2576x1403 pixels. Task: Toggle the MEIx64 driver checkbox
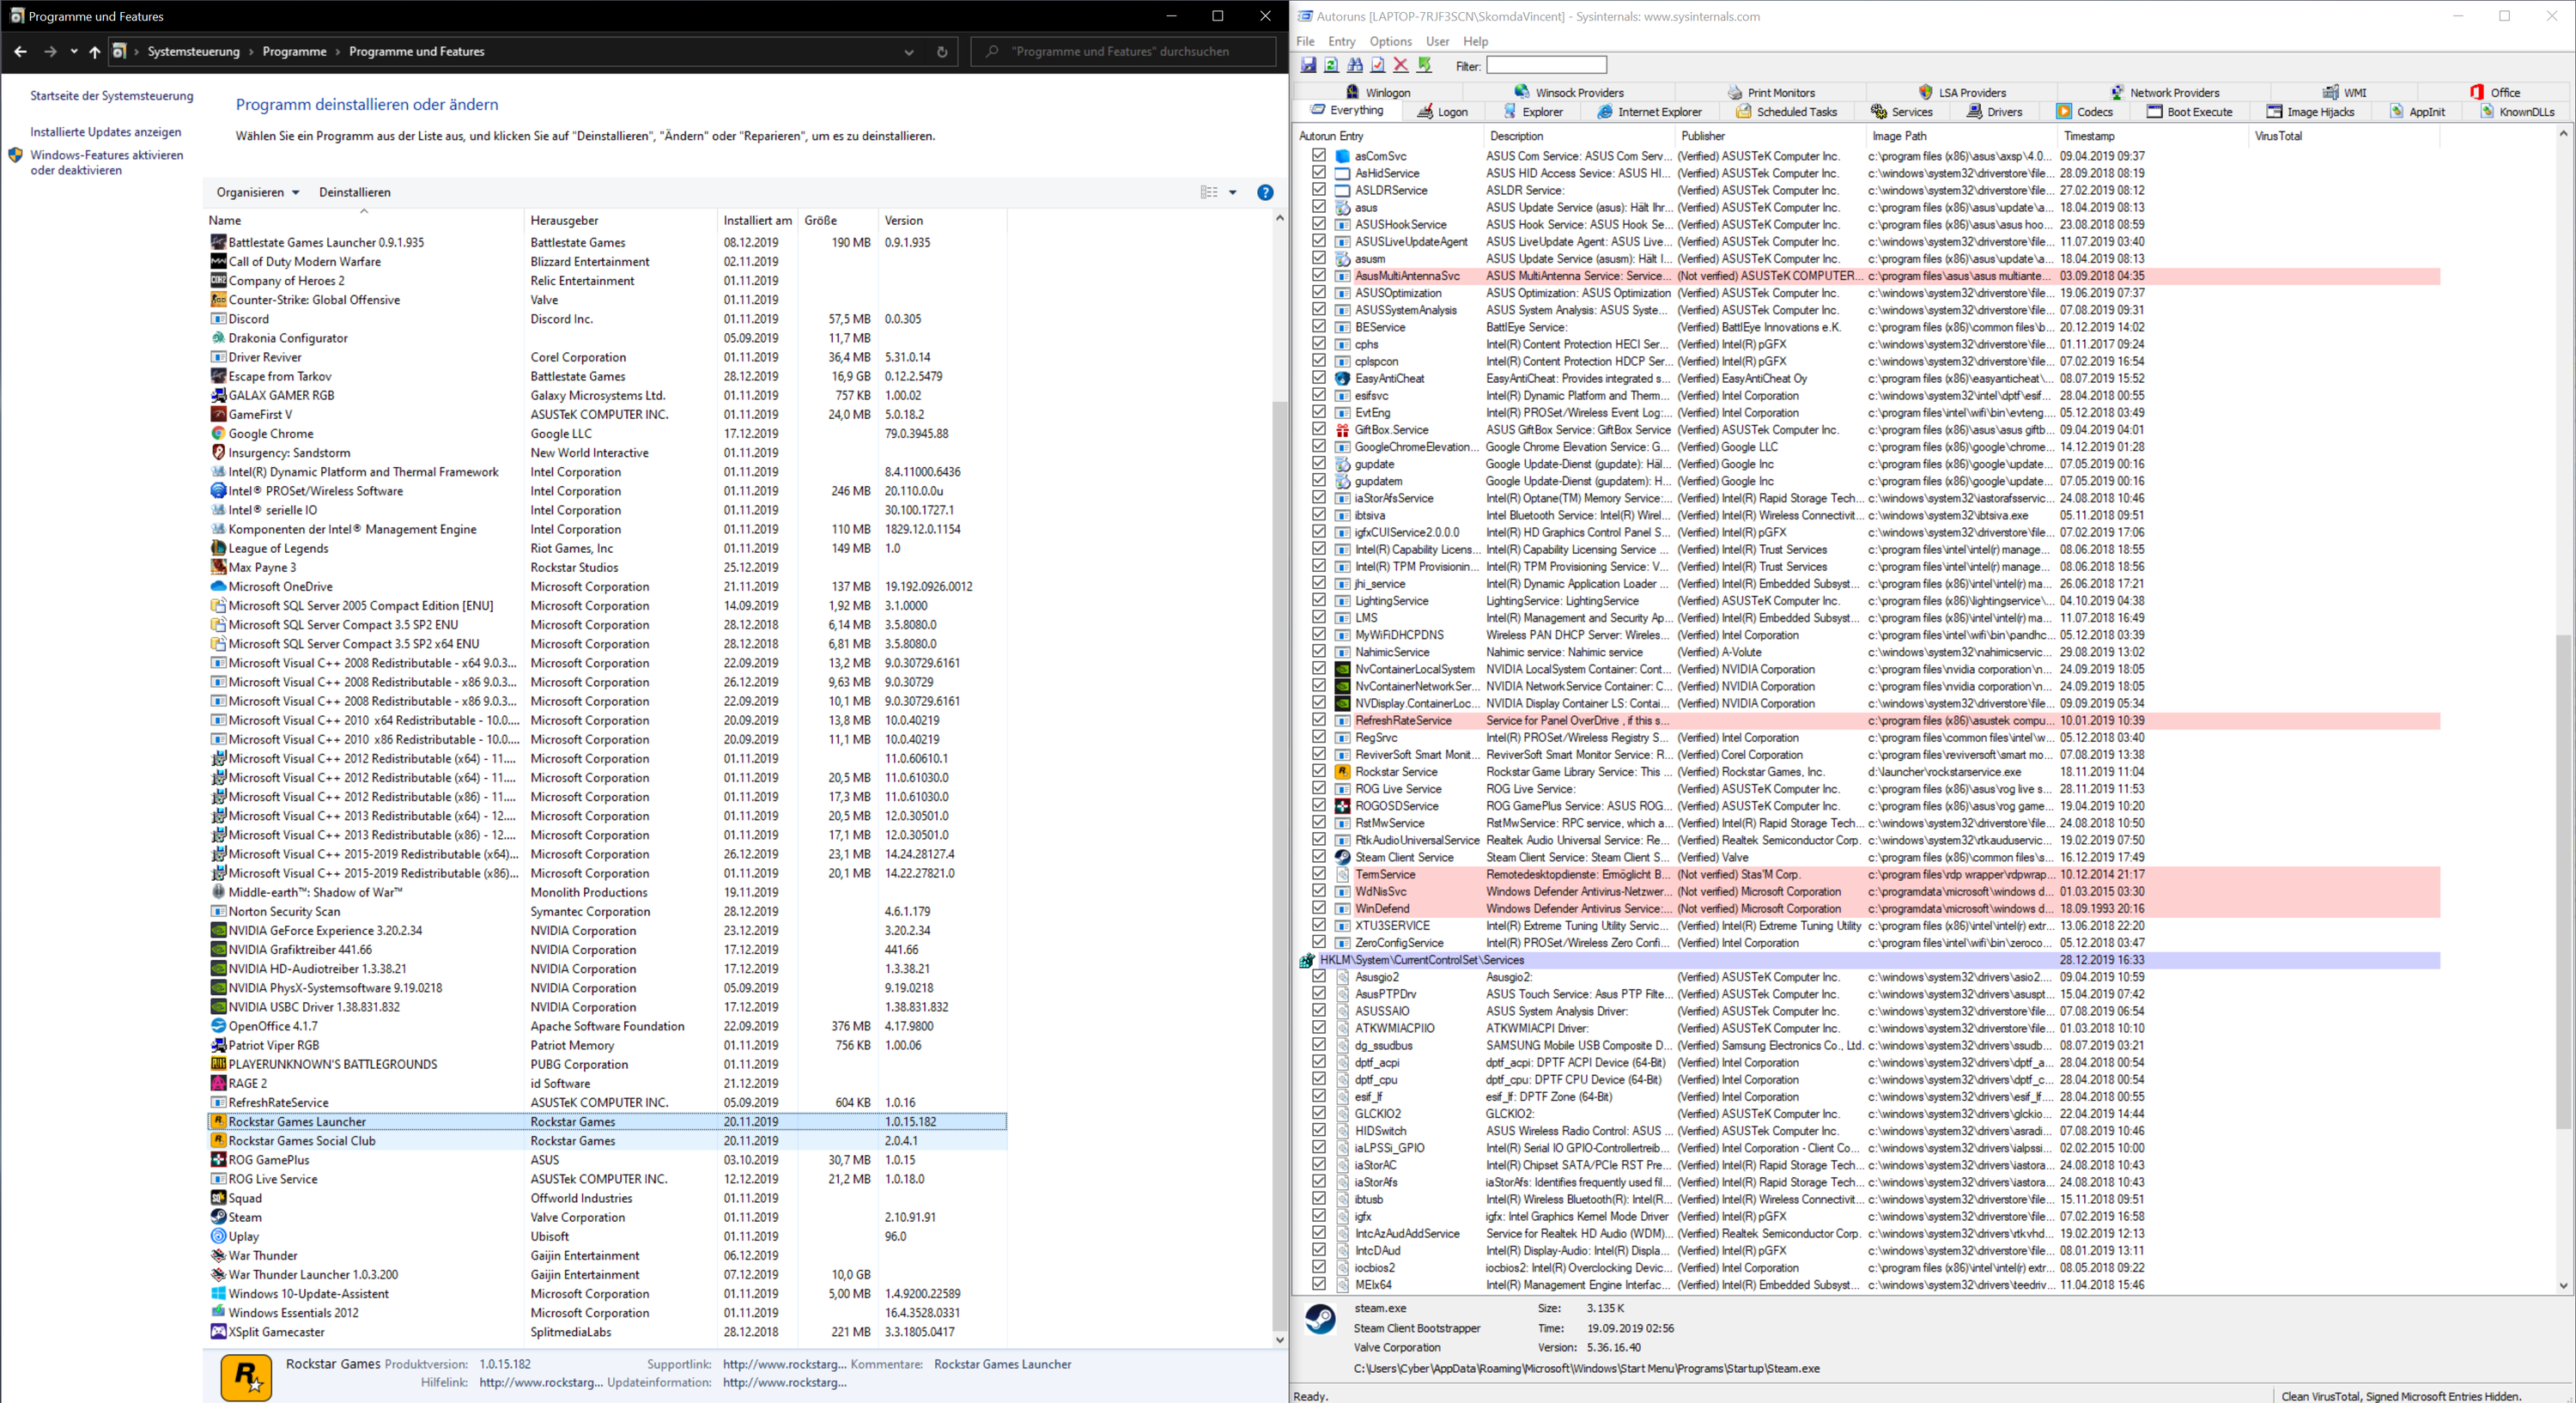point(1319,1284)
